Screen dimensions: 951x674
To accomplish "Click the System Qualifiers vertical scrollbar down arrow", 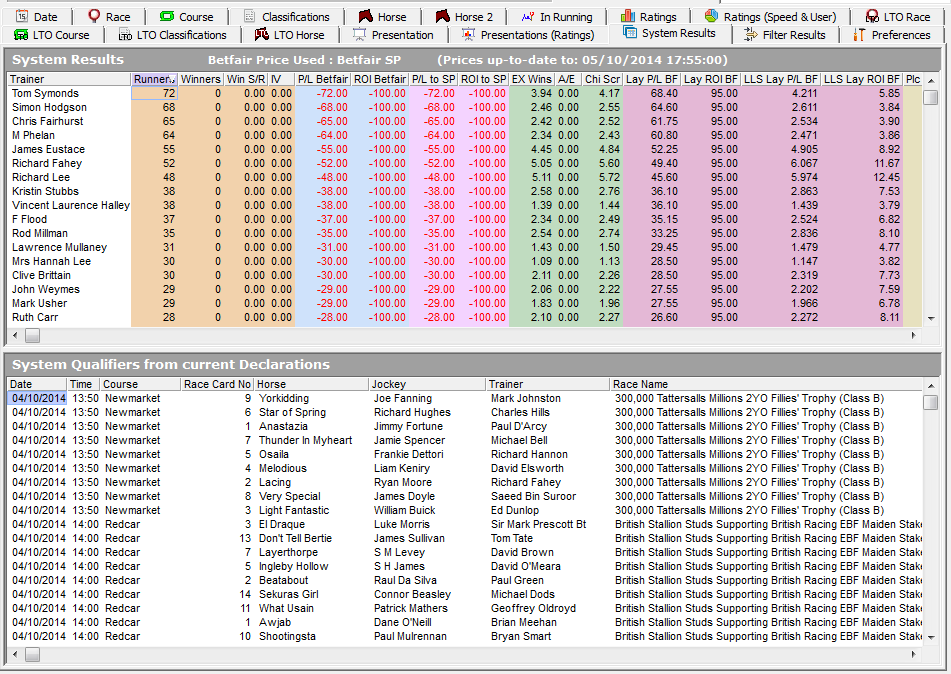I will coord(930,638).
